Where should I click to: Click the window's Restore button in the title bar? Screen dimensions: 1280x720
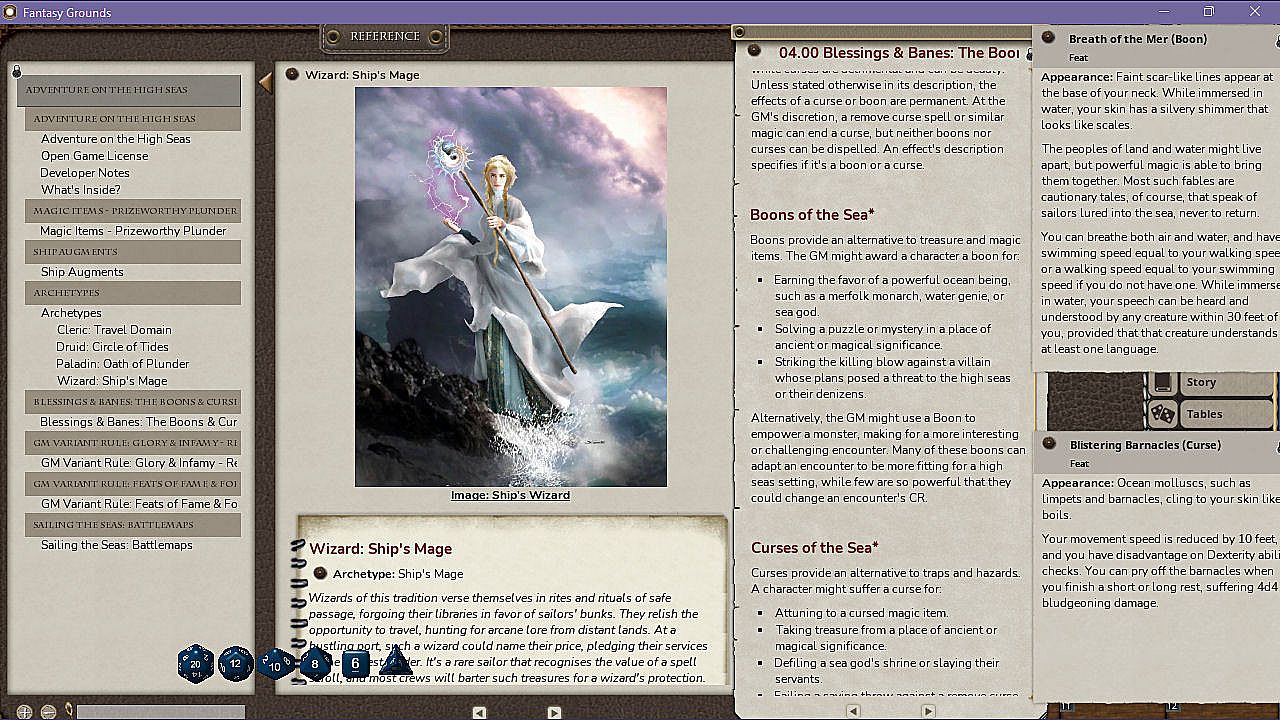(x=1209, y=12)
